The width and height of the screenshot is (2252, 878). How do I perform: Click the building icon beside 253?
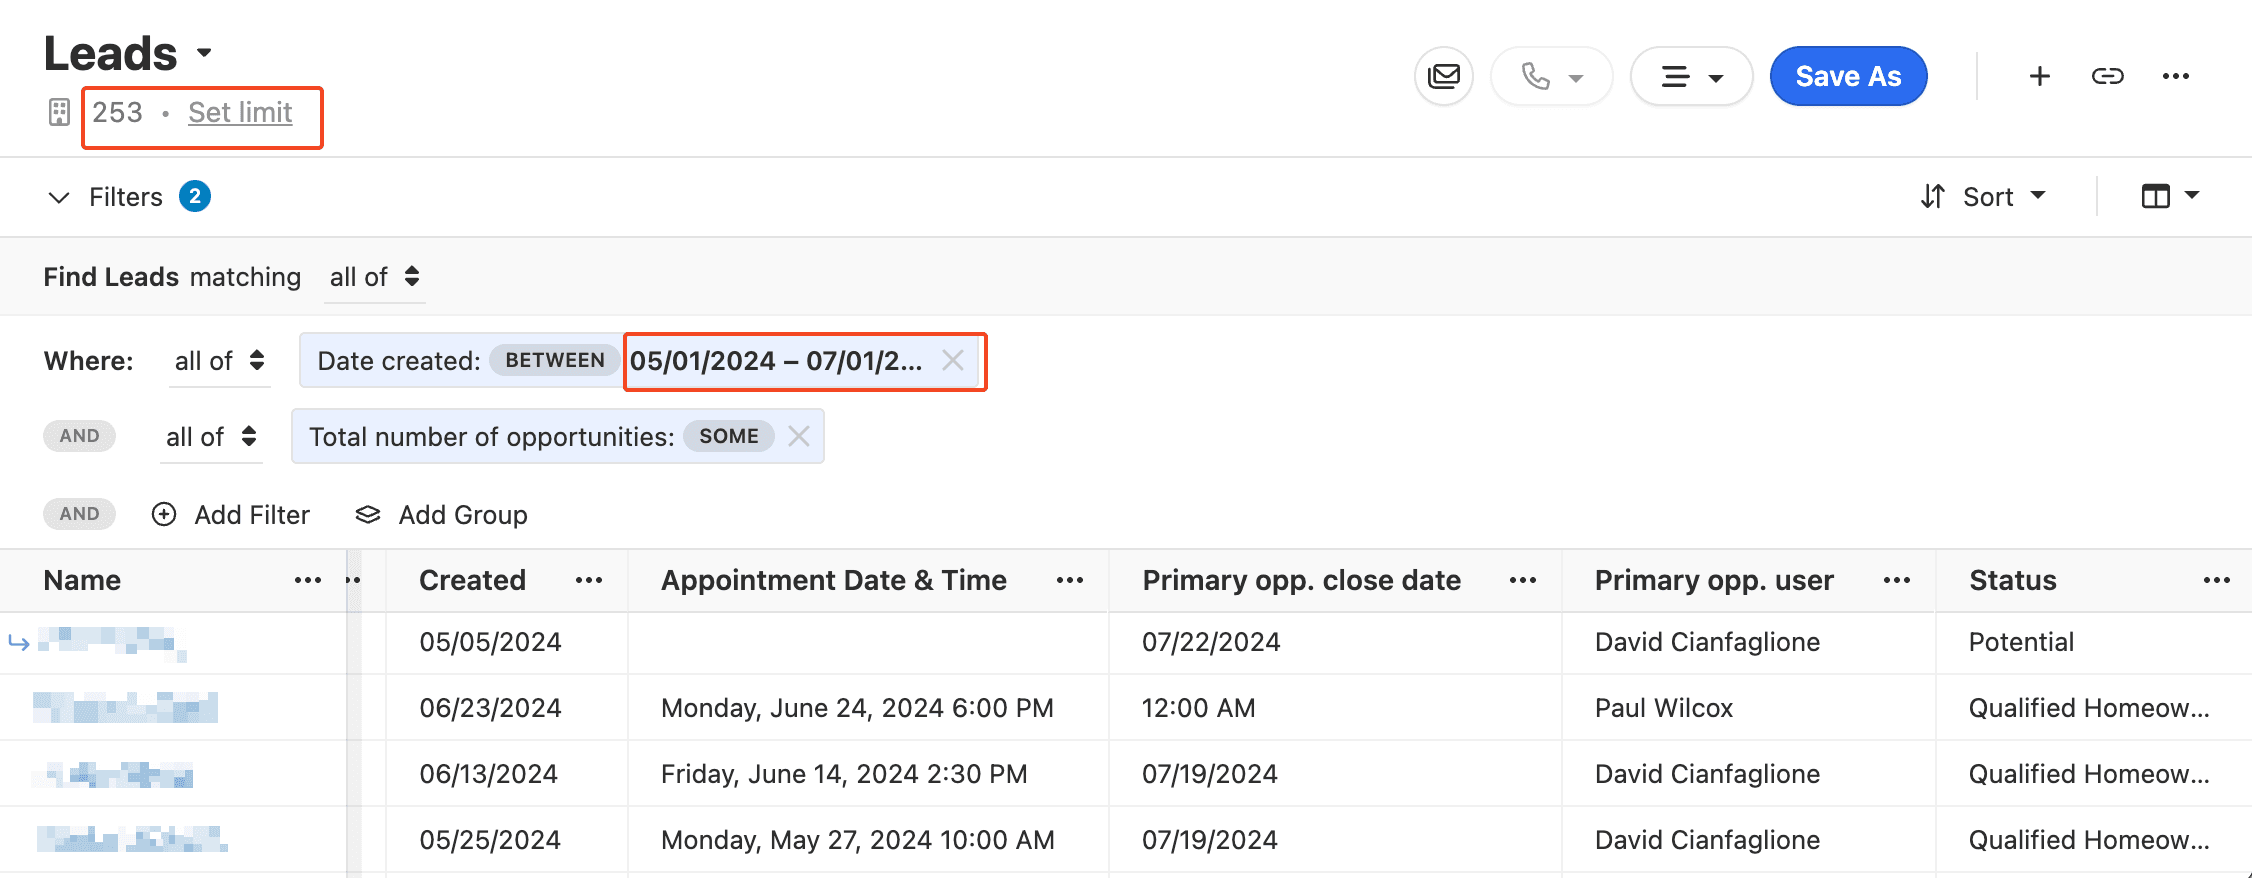pos(59,112)
